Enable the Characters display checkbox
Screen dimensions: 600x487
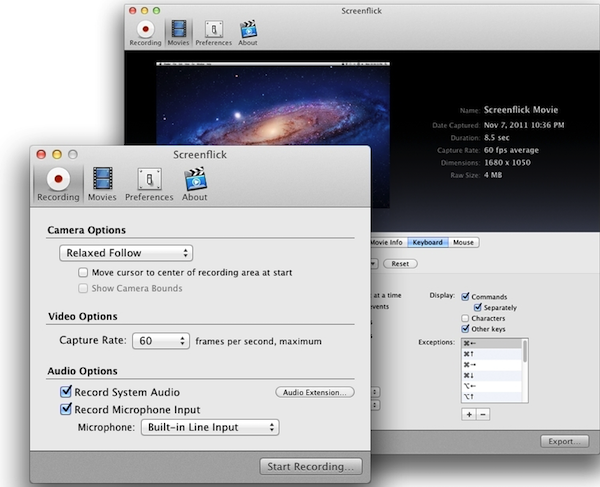pyautogui.click(x=465, y=318)
